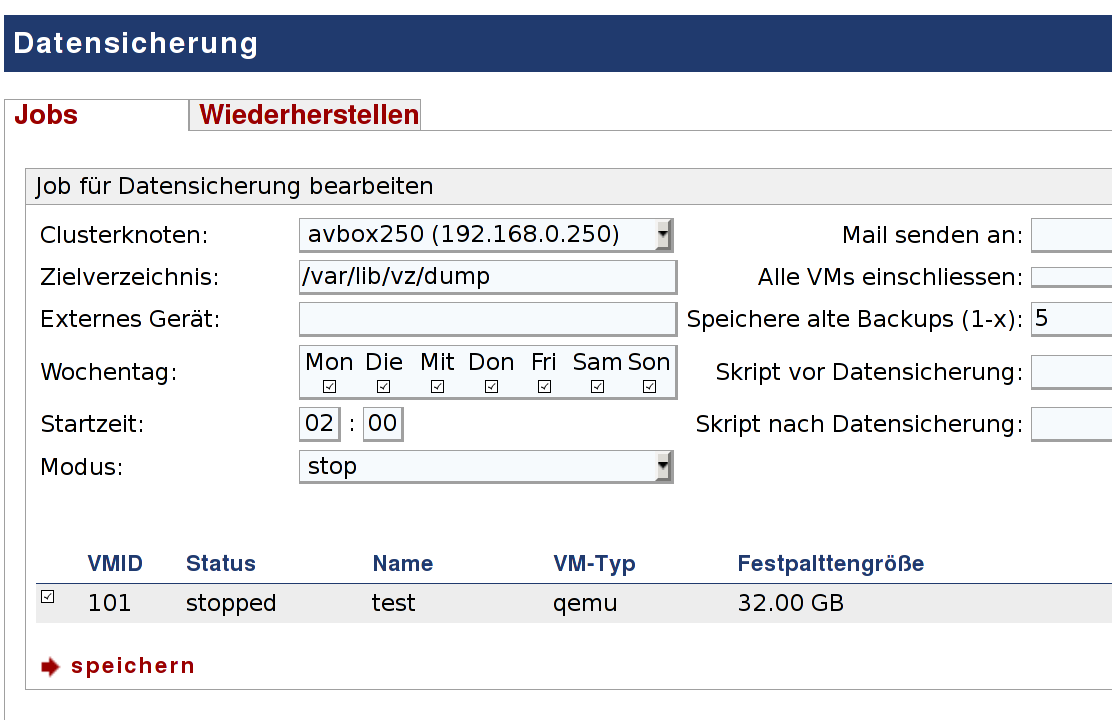Toggle the Sam weekday checkbox

pyautogui.click(x=597, y=386)
